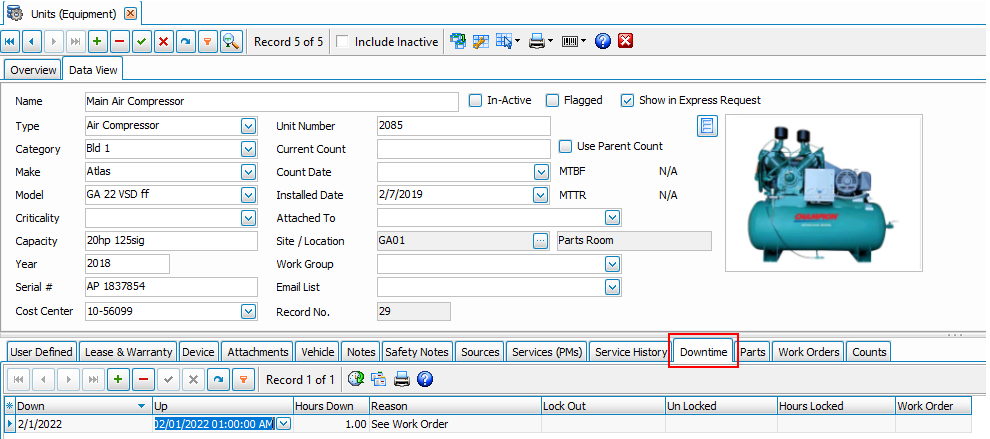Open the Parts tab

(x=753, y=352)
